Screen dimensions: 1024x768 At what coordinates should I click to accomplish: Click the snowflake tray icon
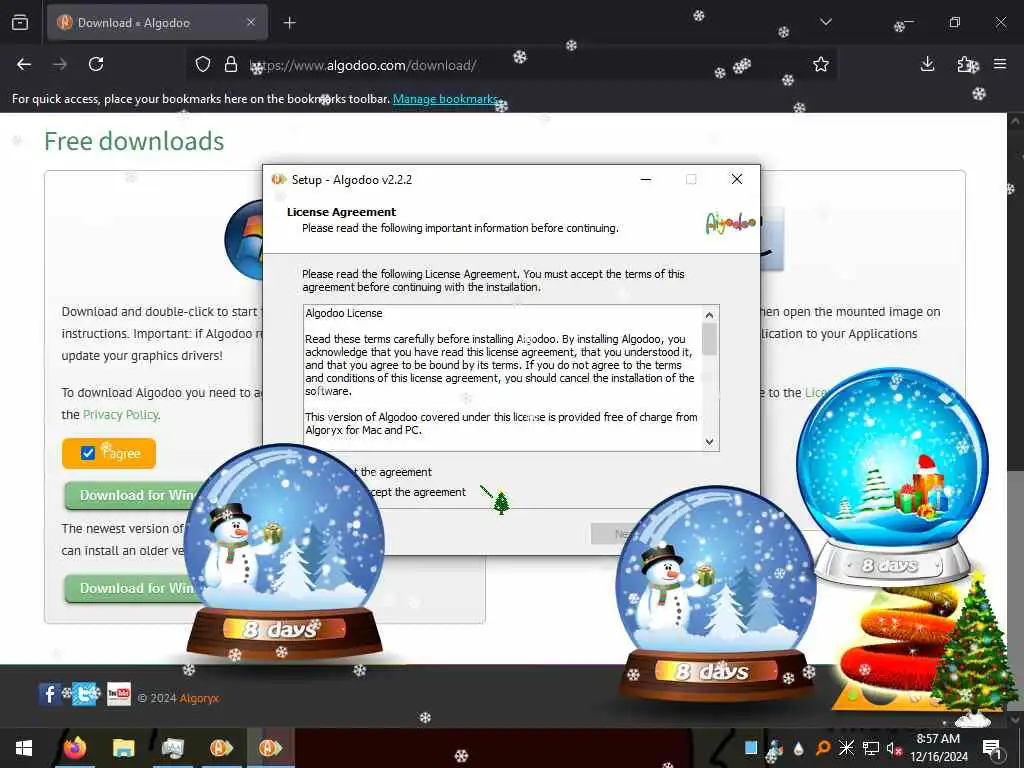pos(846,748)
